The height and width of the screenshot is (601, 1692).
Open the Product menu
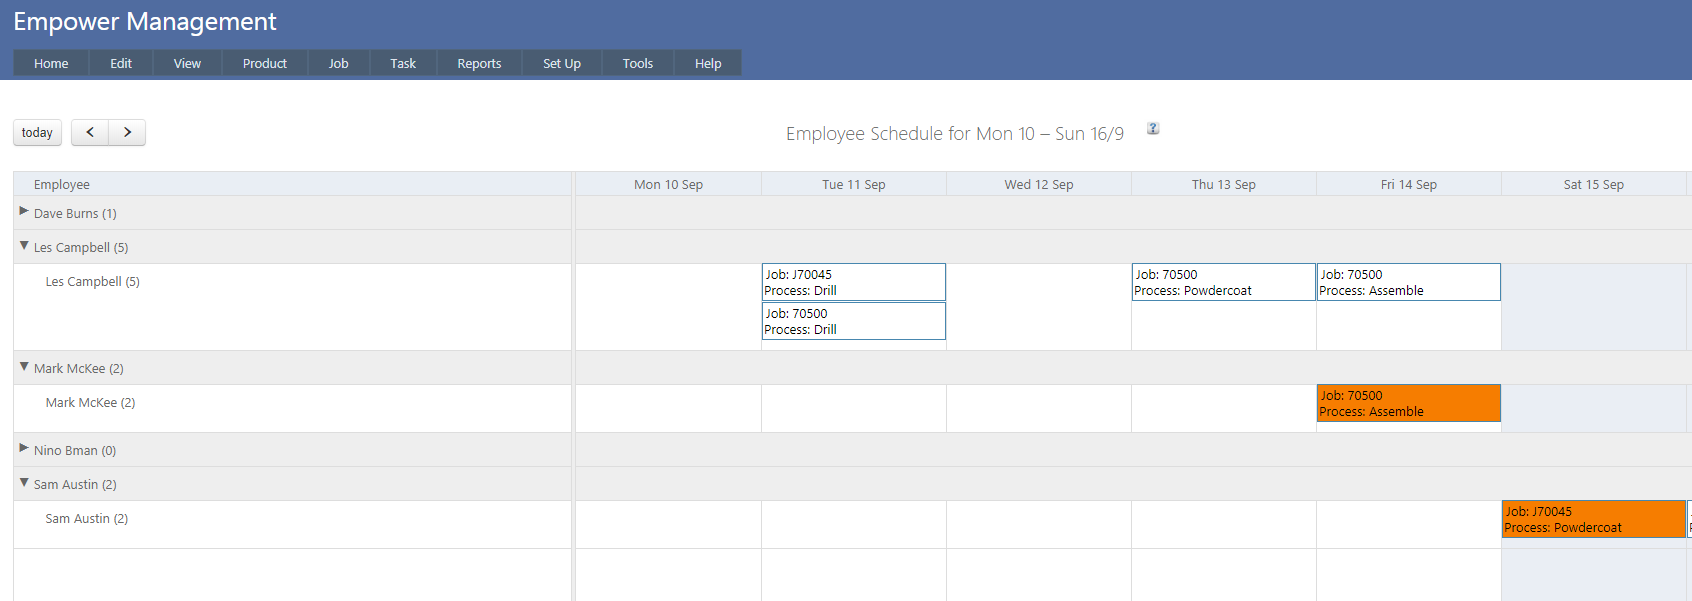coord(264,63)
